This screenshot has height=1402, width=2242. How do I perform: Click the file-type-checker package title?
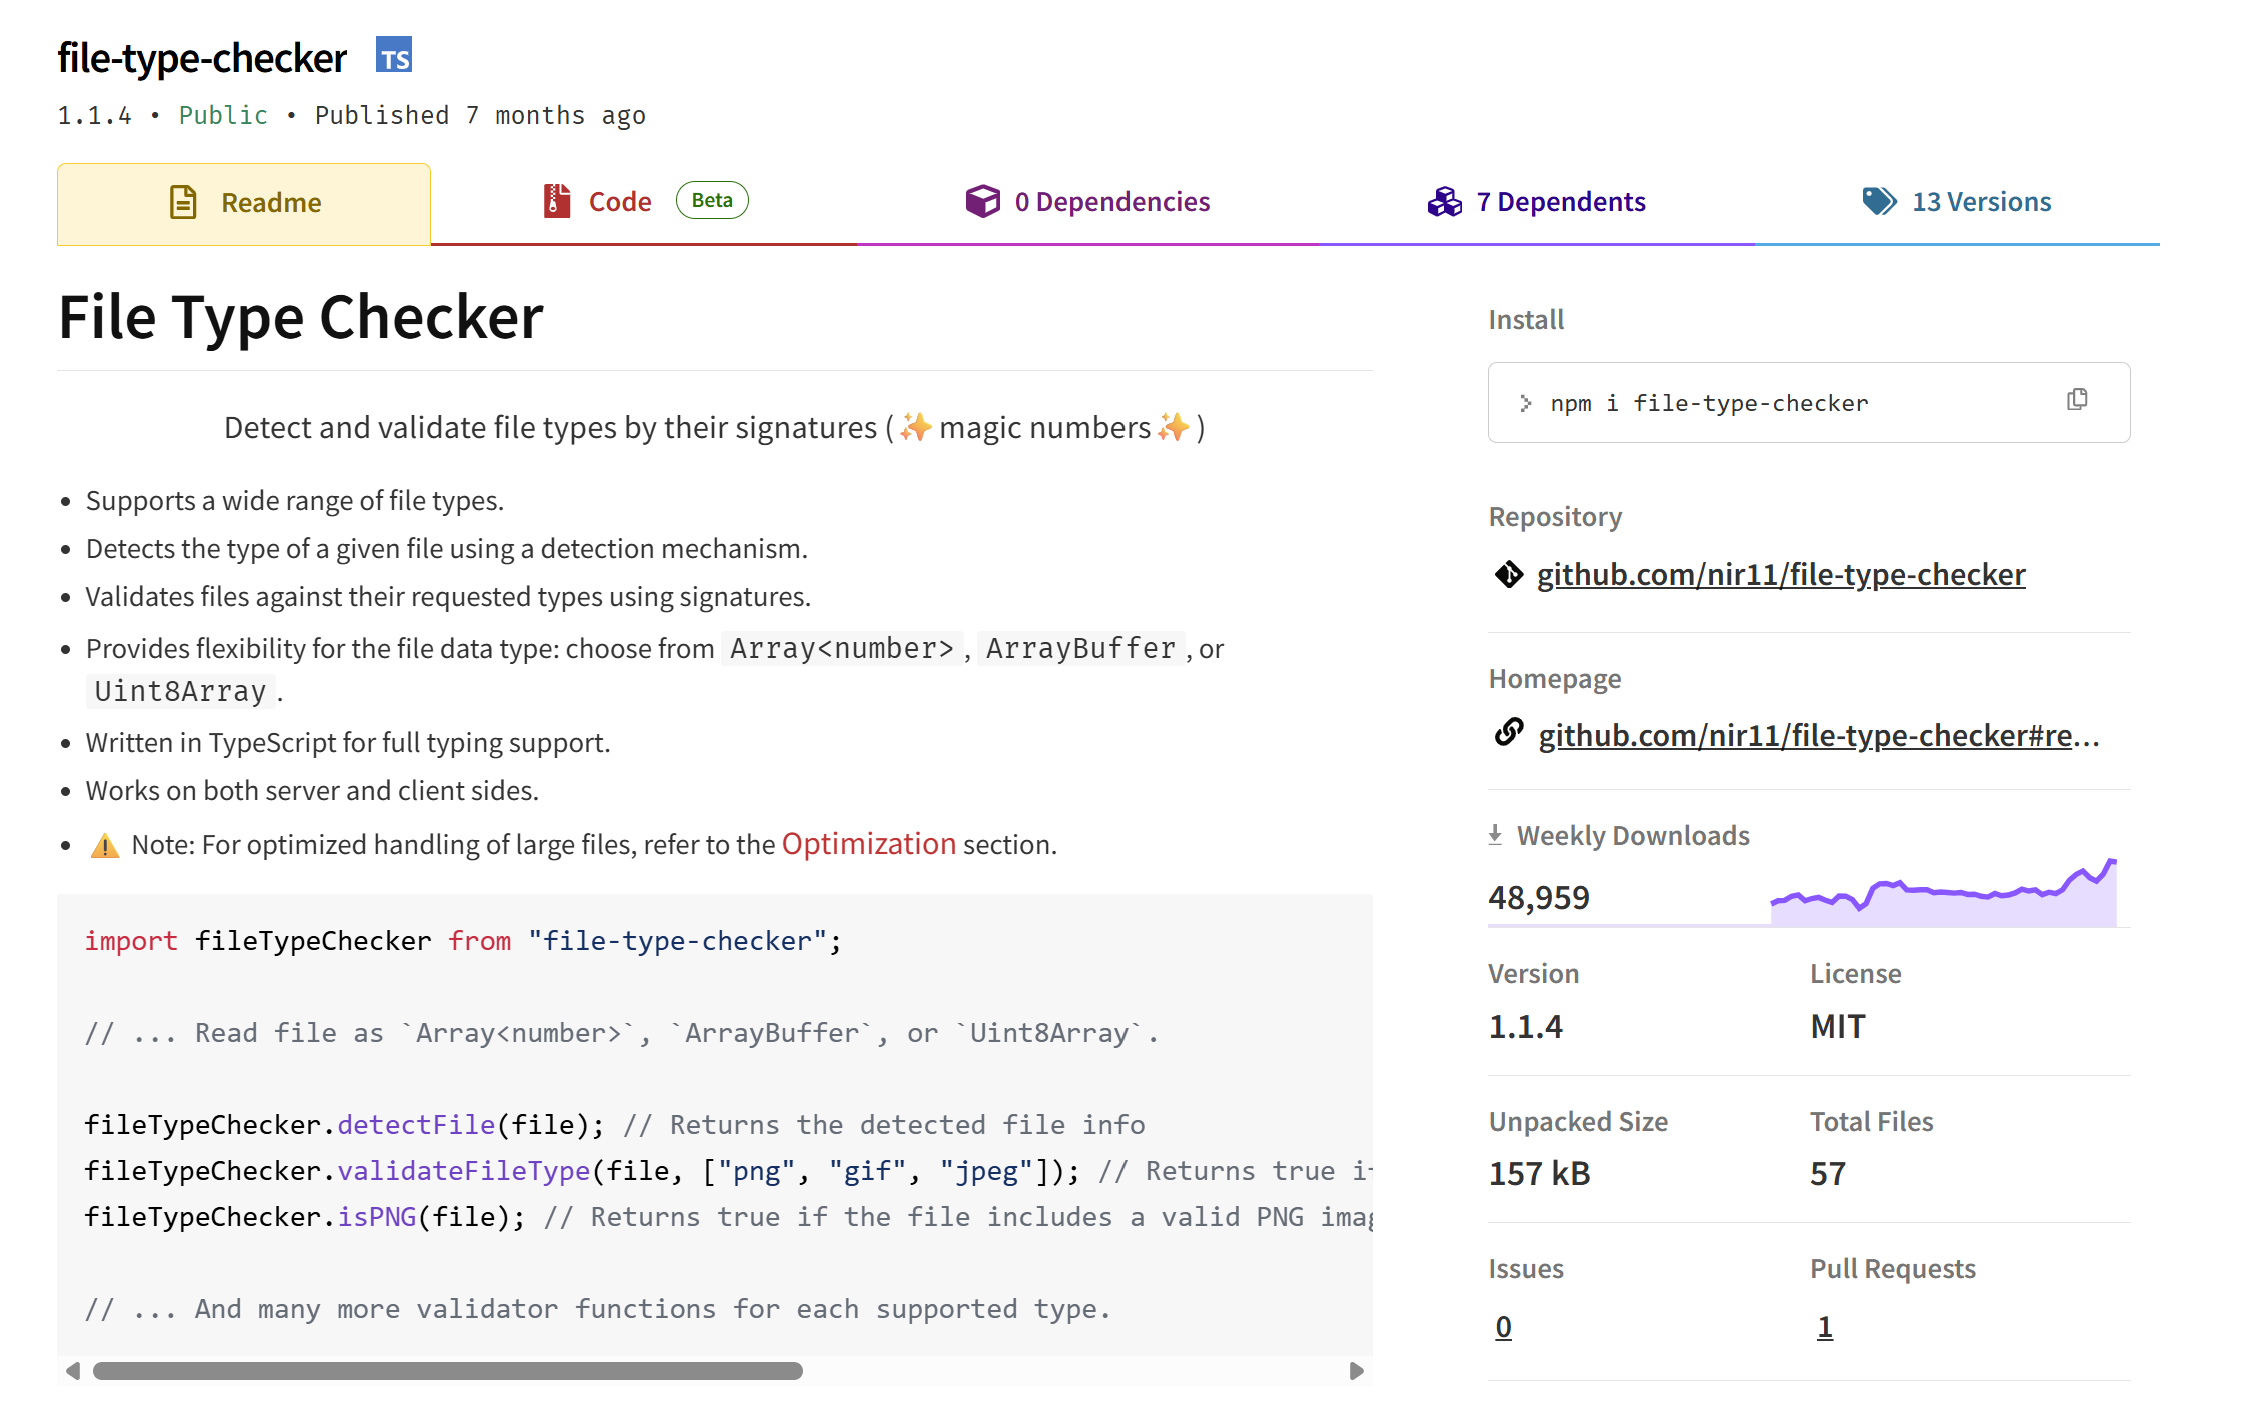tap(202, 58)
